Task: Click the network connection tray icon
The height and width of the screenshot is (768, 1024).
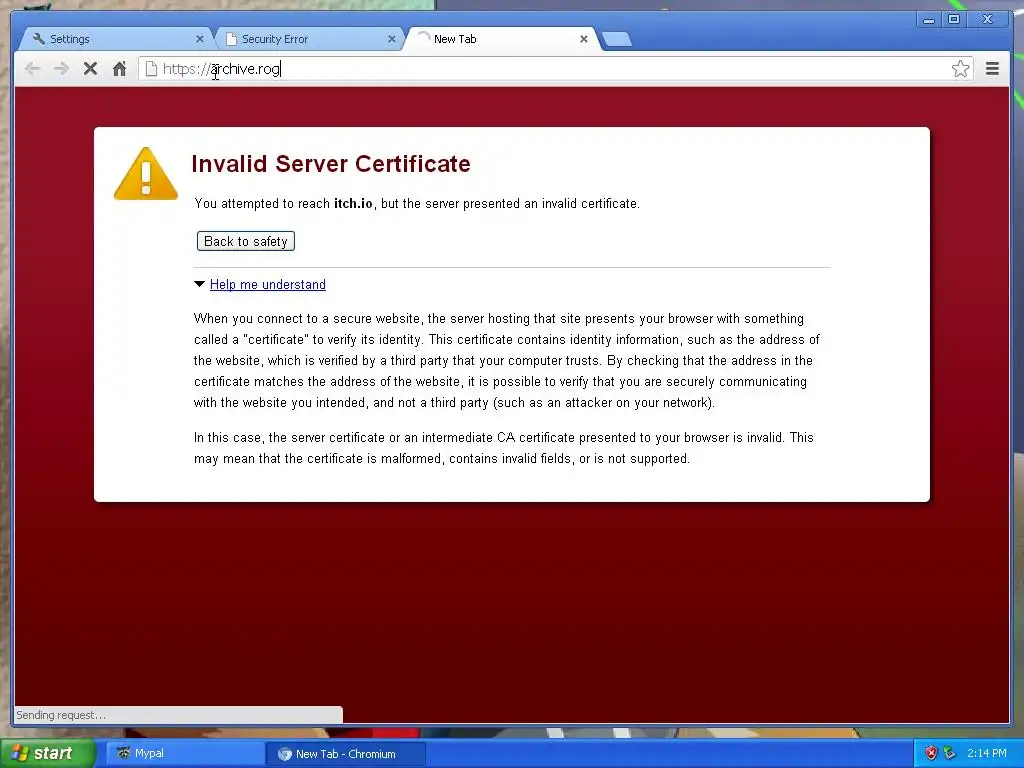Action: click(x=950, y=753)
